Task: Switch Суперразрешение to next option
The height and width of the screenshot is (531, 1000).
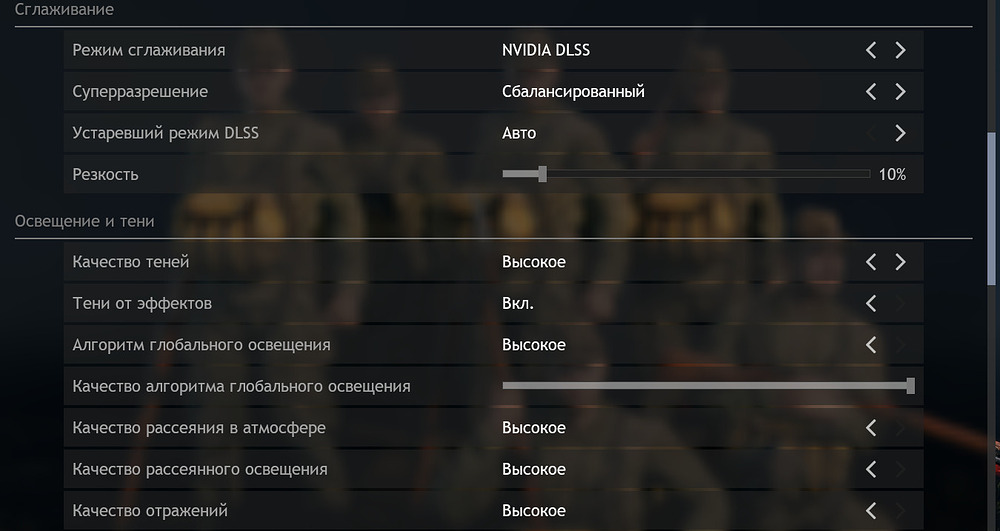Action: tap(900, 92)
